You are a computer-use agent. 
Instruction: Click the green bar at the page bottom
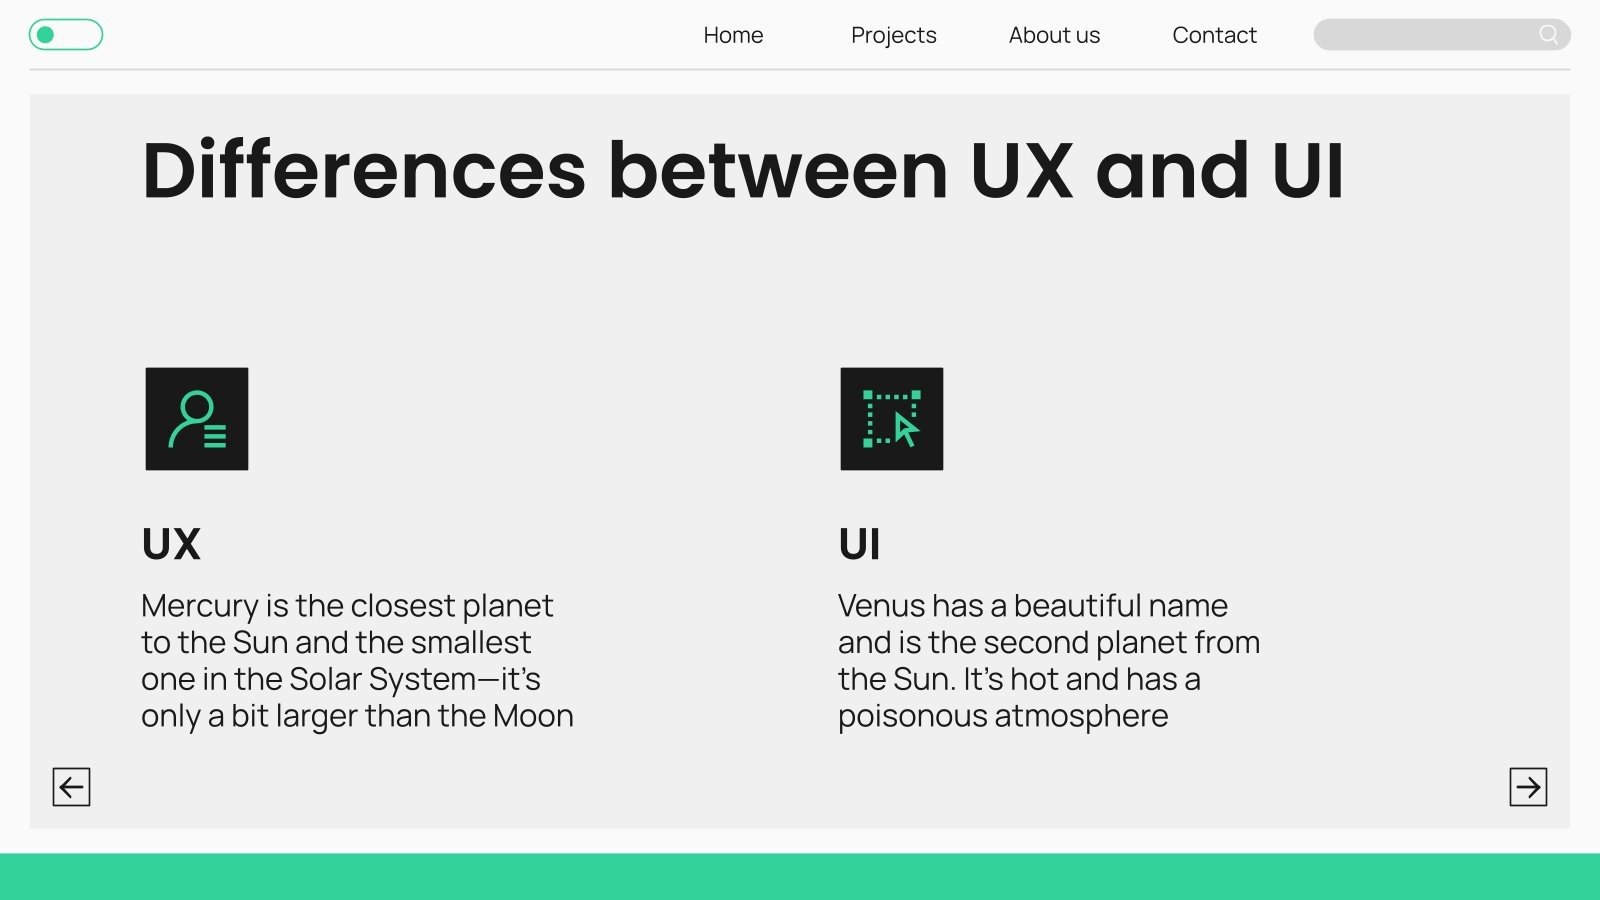pyautogui.click(x=800, y=877)
